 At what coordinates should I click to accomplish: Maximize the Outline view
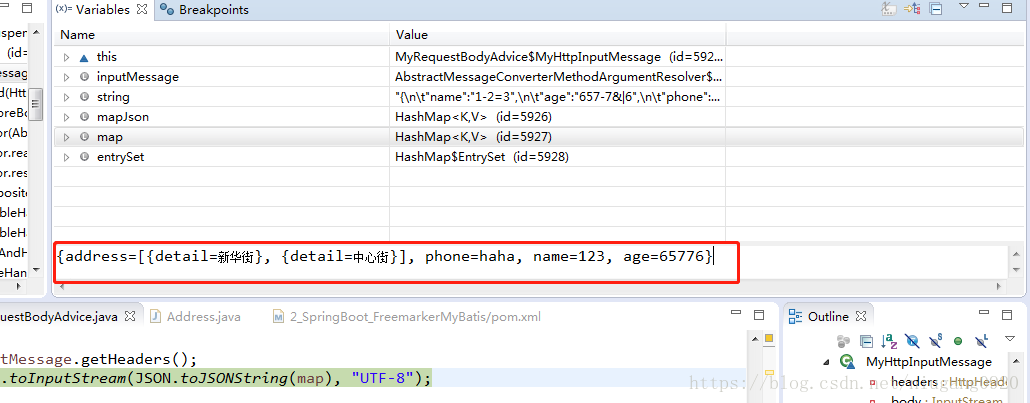click(1007, 316)
